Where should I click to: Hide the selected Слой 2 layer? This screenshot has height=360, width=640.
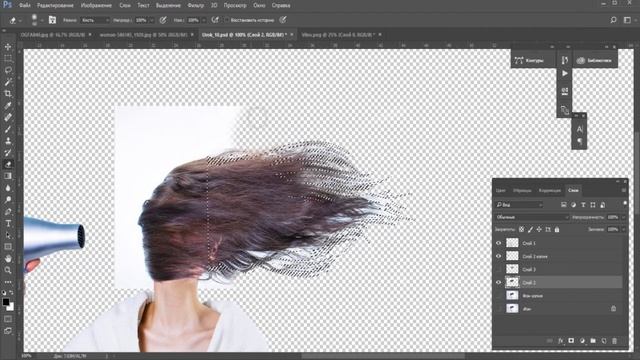click(498, 282)
